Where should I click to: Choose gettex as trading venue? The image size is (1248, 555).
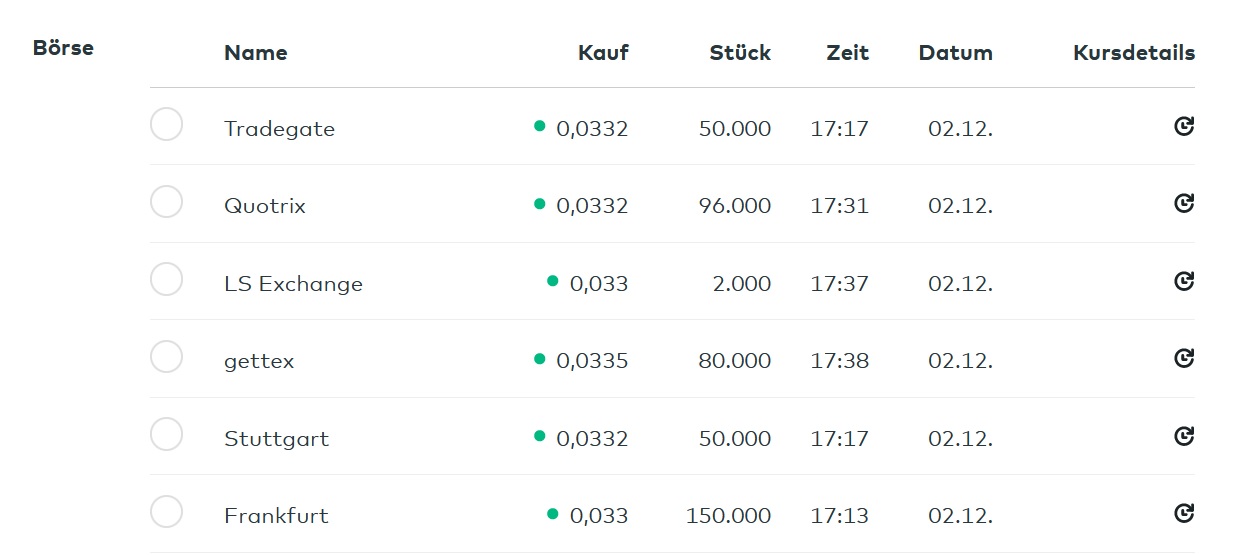pyautogui.click(x=166, y=357)
